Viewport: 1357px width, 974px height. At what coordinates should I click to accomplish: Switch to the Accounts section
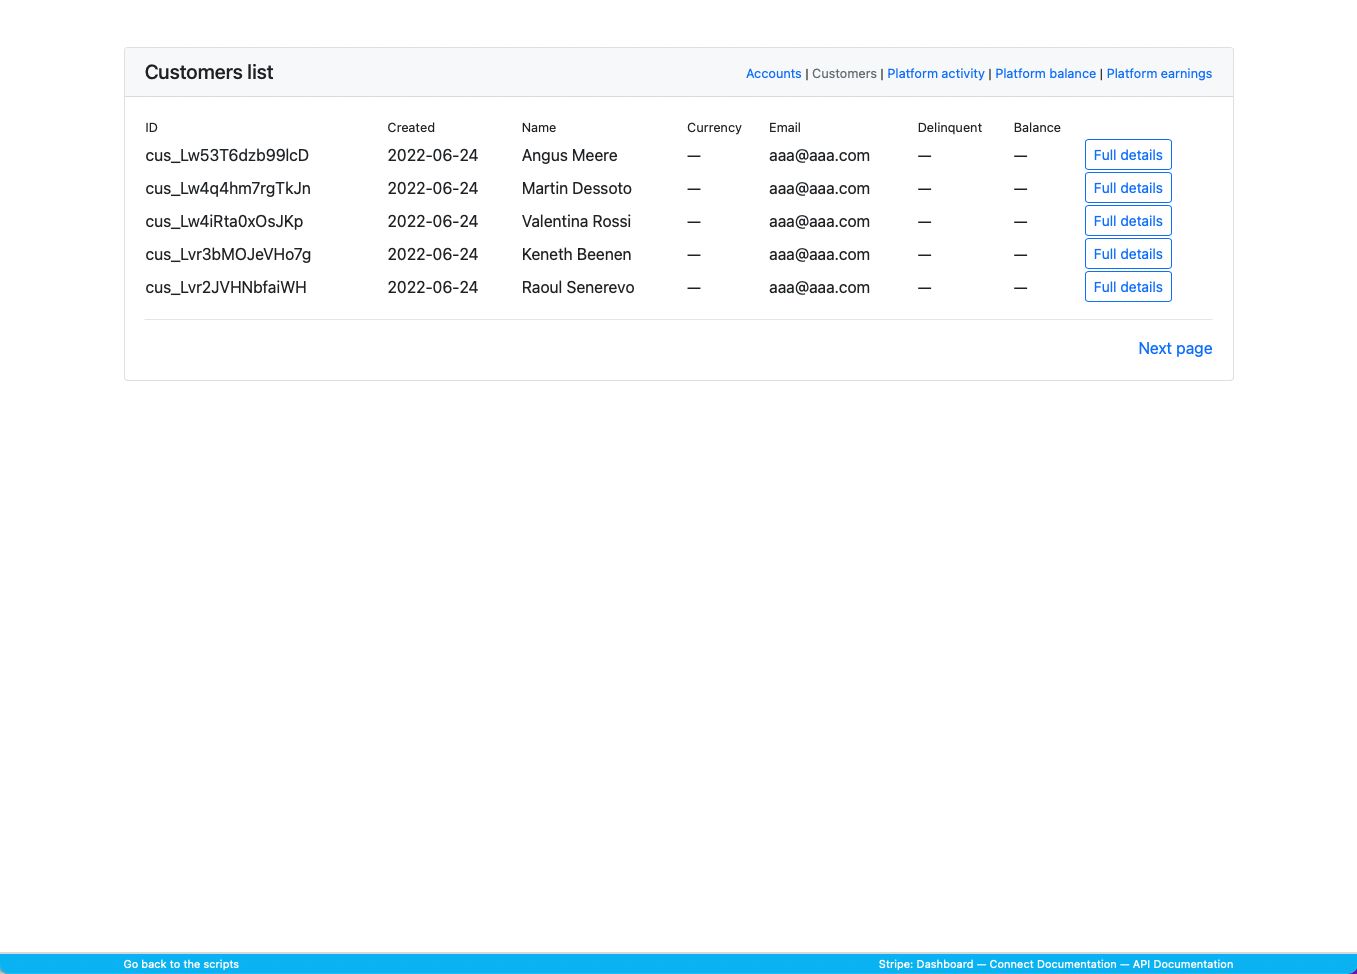pos(773,74)
